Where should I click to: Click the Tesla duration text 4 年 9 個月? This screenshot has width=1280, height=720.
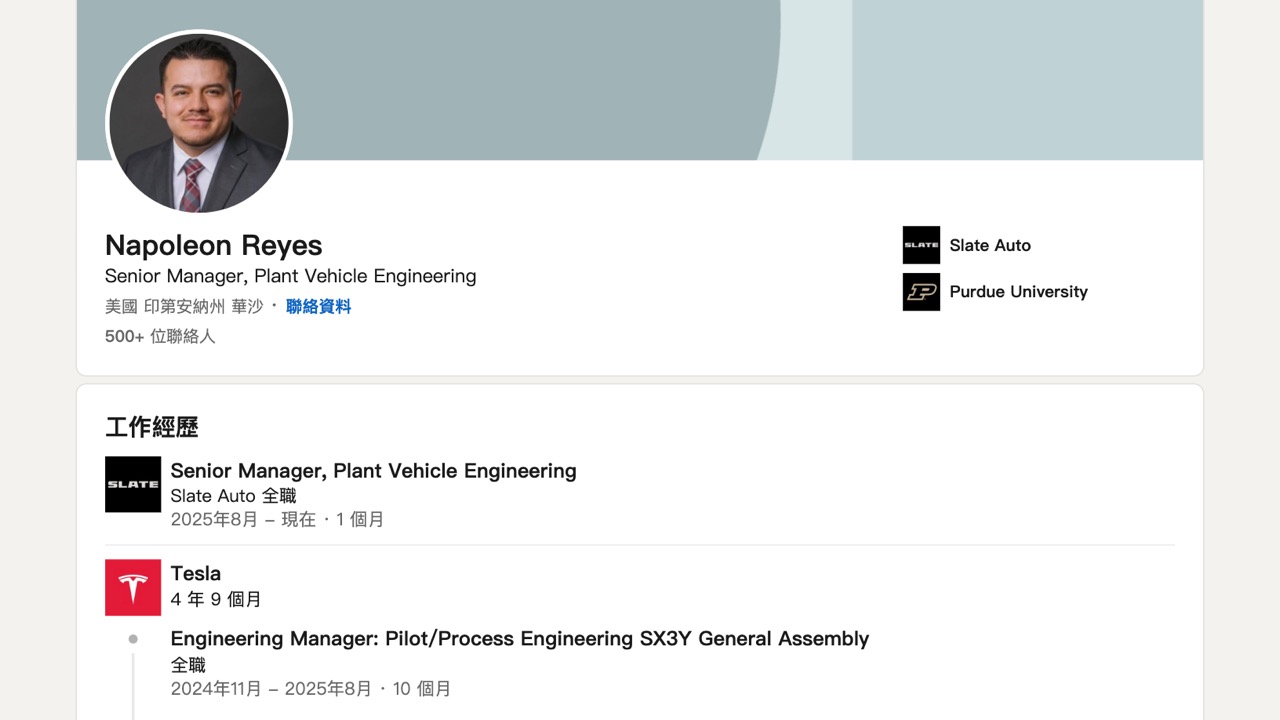coord(216,599)
